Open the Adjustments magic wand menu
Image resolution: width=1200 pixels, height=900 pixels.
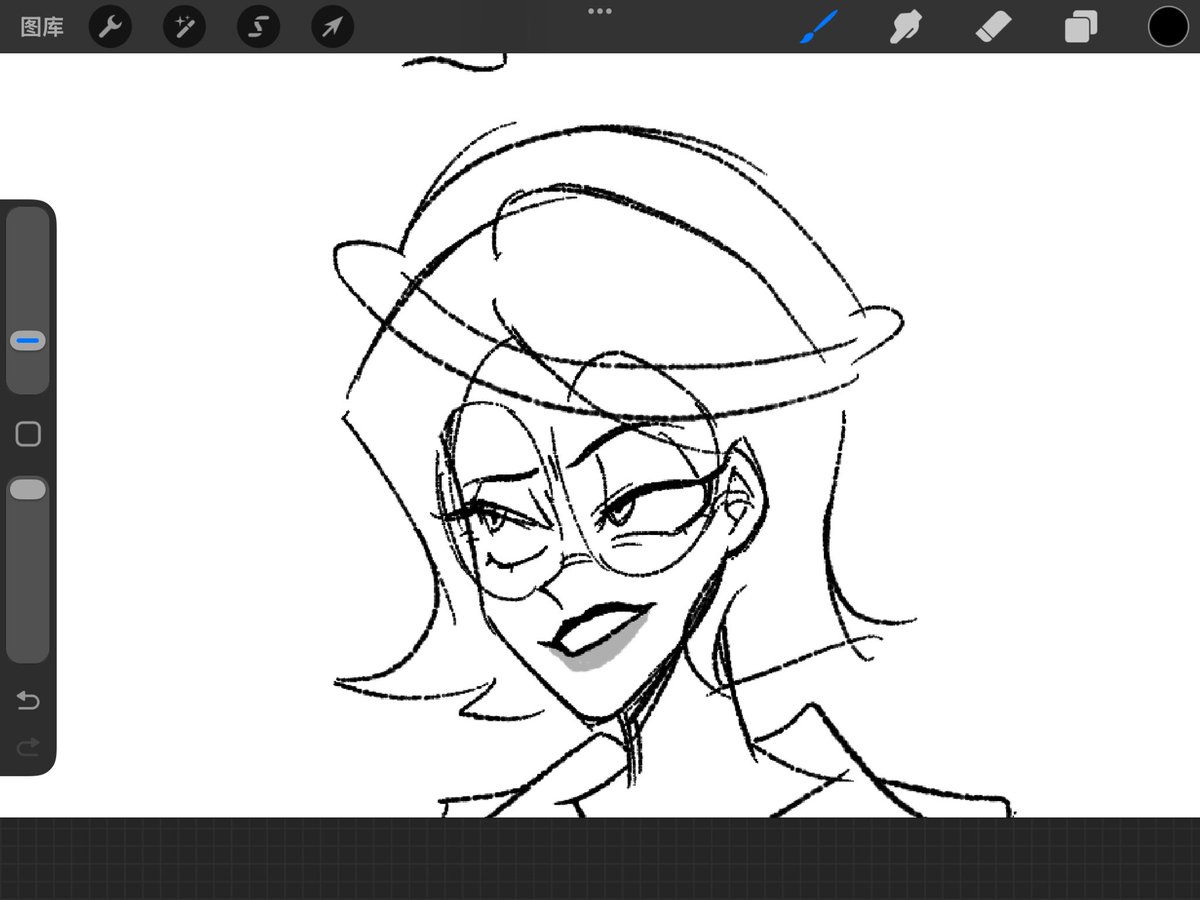tap(185, 27)
